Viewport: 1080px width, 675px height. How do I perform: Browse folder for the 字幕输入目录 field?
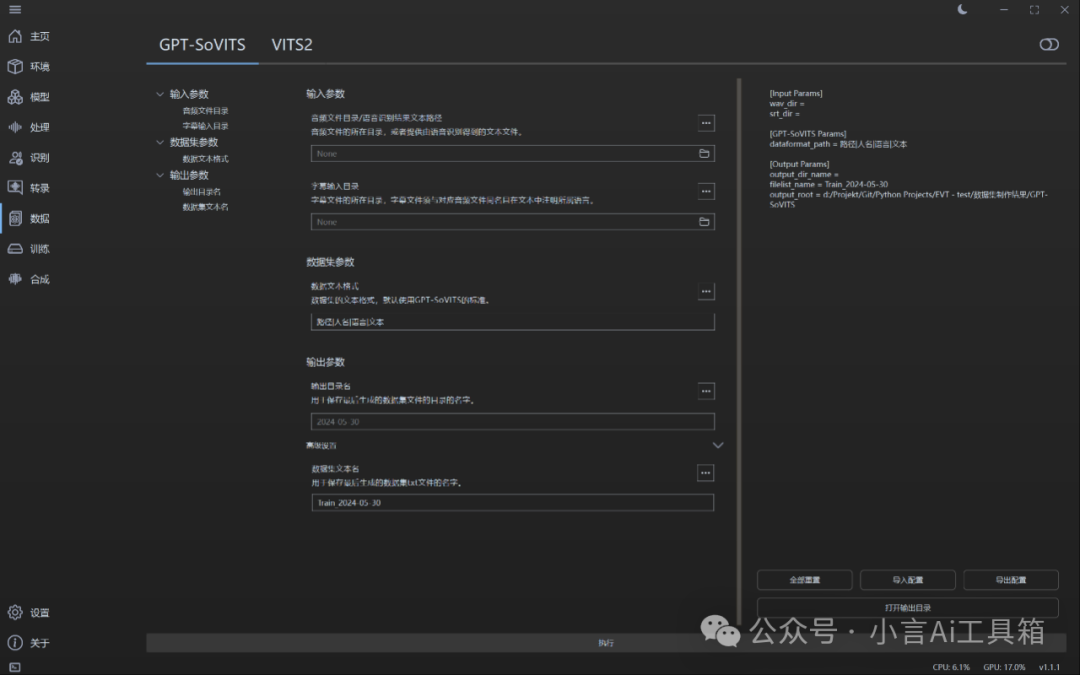coord(704,222)
